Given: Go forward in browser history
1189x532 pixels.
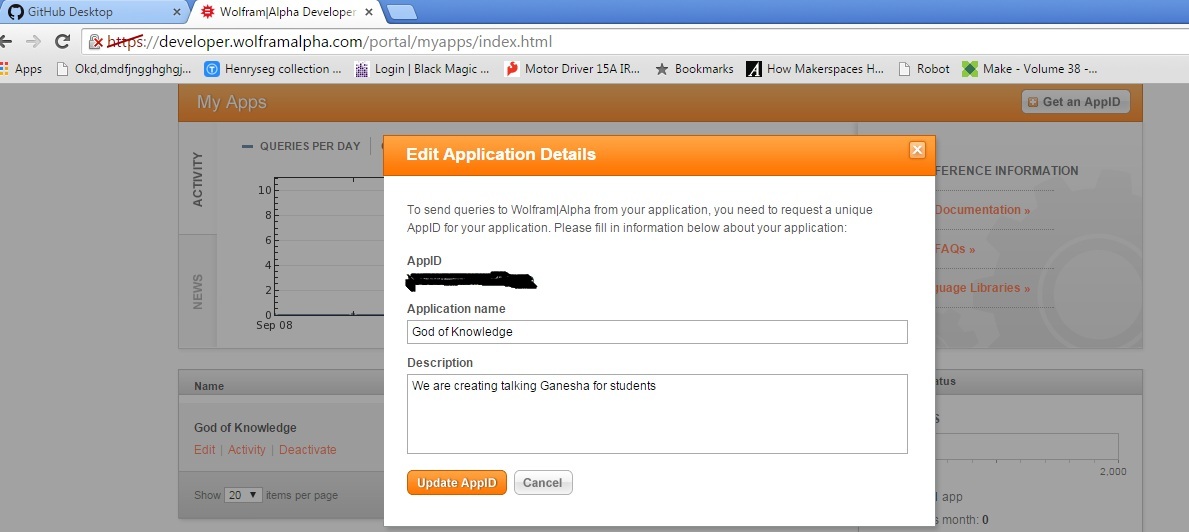Looking at the screenshot, I should 33,42.
